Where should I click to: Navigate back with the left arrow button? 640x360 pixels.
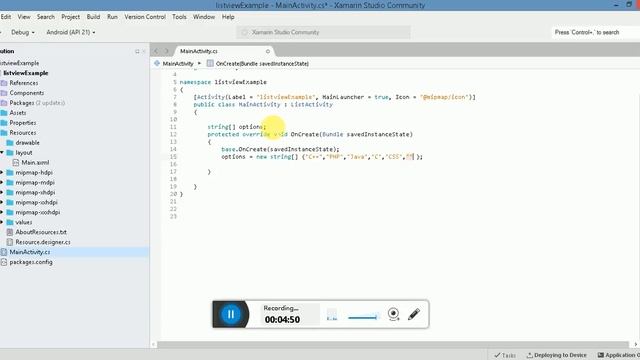[156, 51]
